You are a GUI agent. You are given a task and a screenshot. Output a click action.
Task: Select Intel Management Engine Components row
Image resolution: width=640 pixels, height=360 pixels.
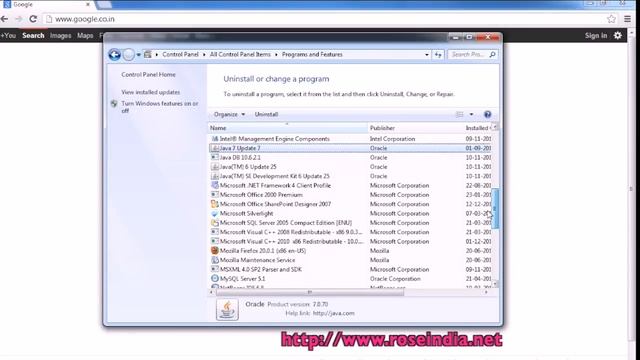351,139
